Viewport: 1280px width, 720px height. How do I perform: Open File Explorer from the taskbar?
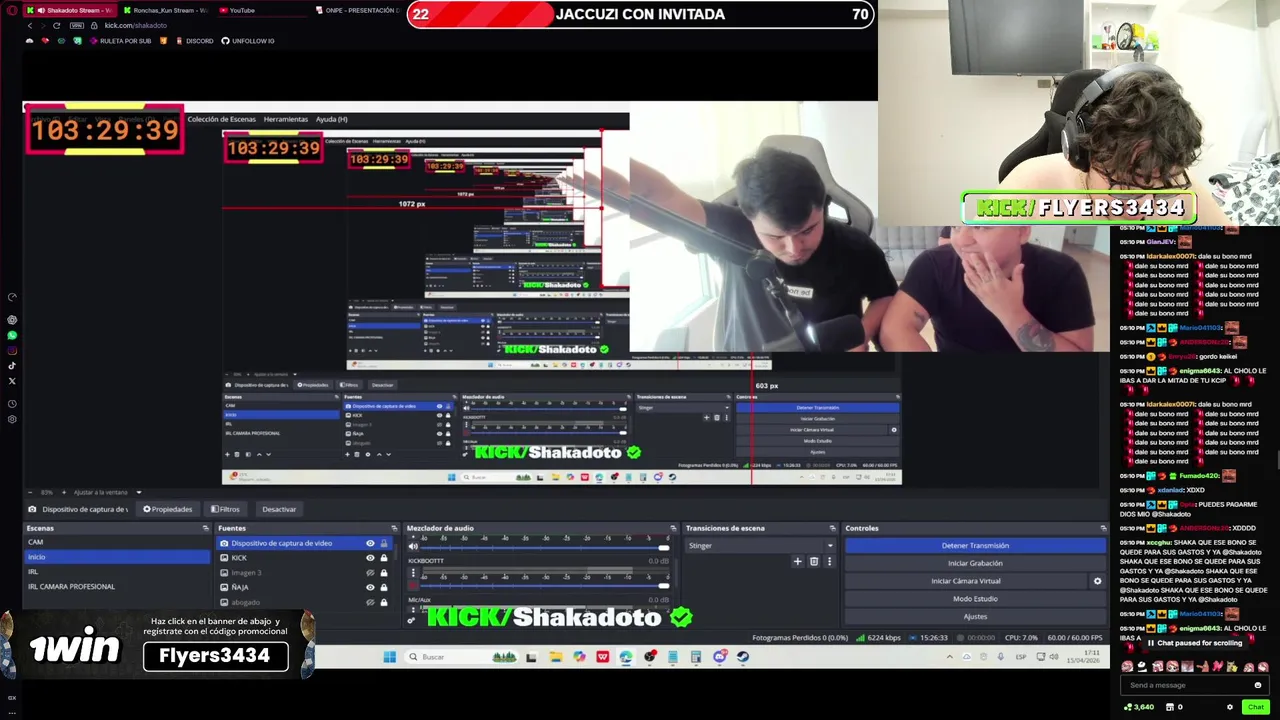(x=556, y=657)
